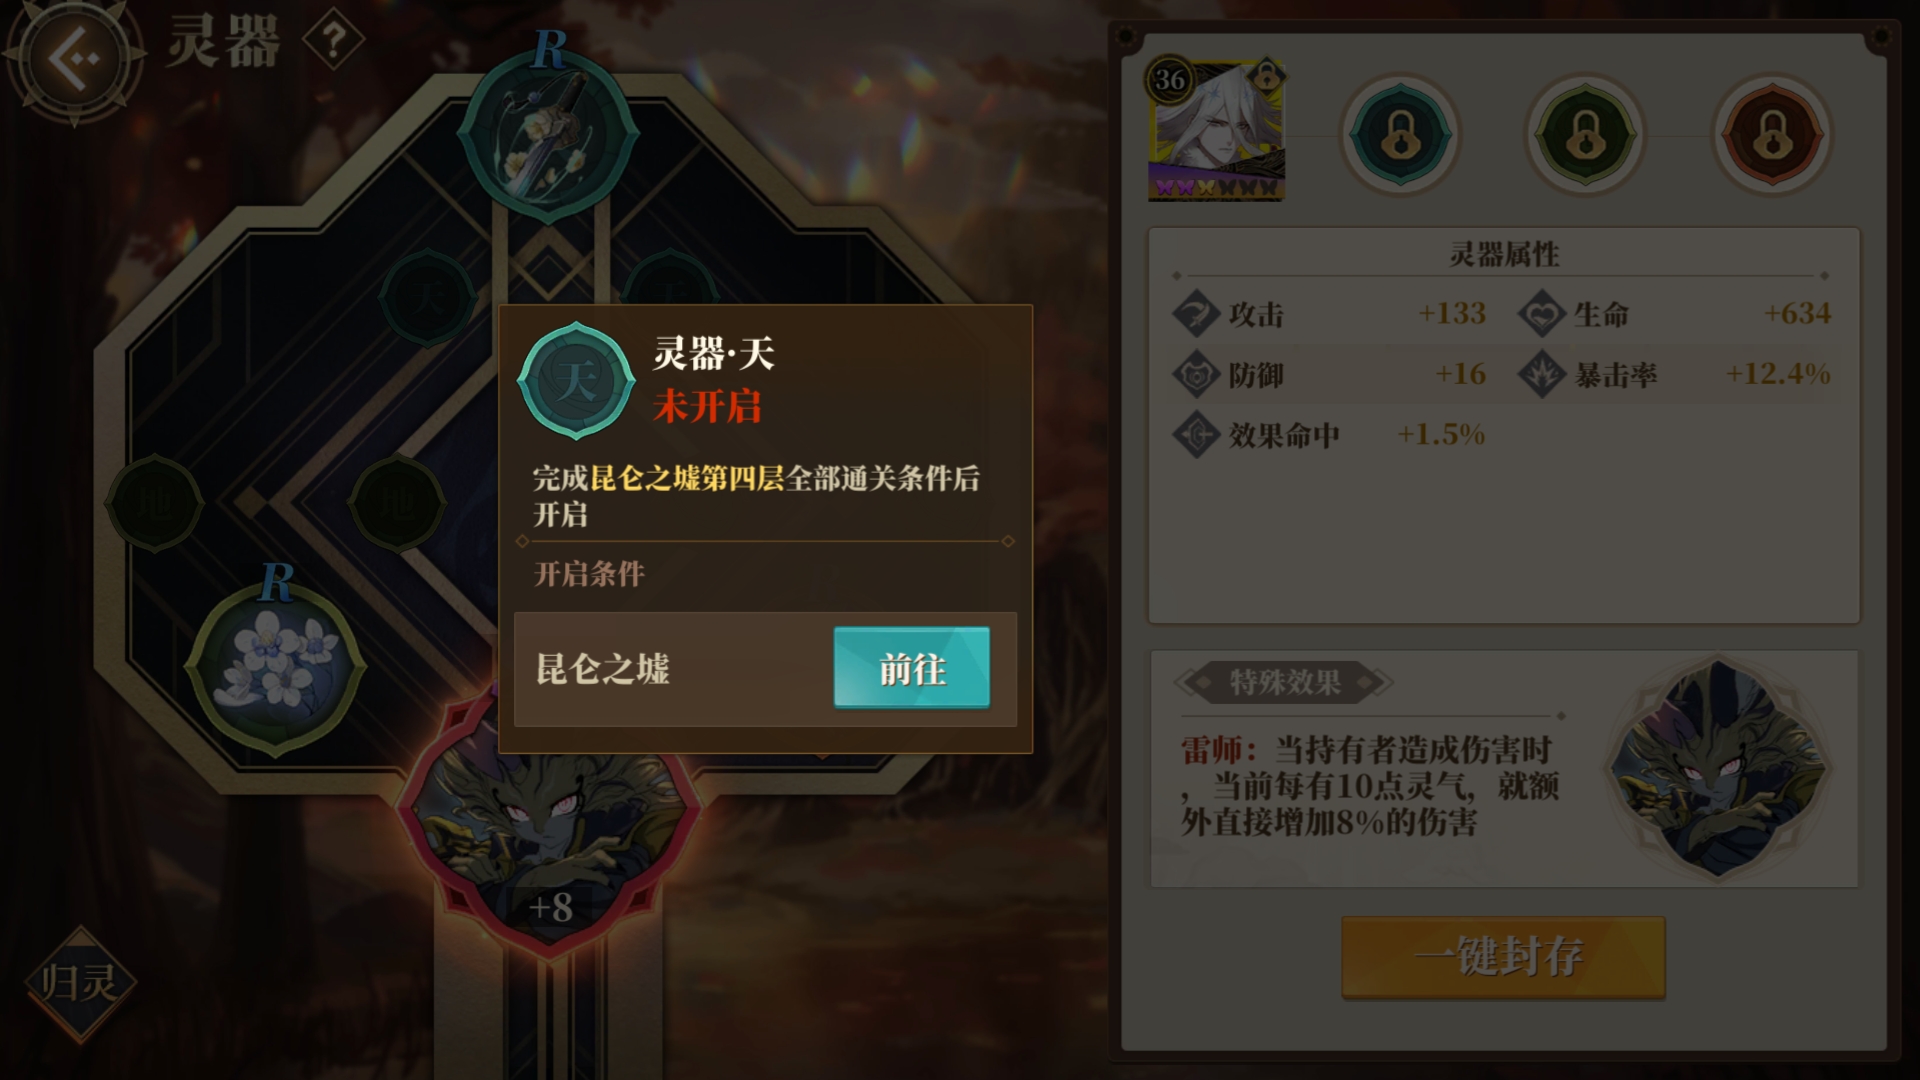Select the left dimmed 地 slot
The image size is (1920, 1080).
click(154, 503)
